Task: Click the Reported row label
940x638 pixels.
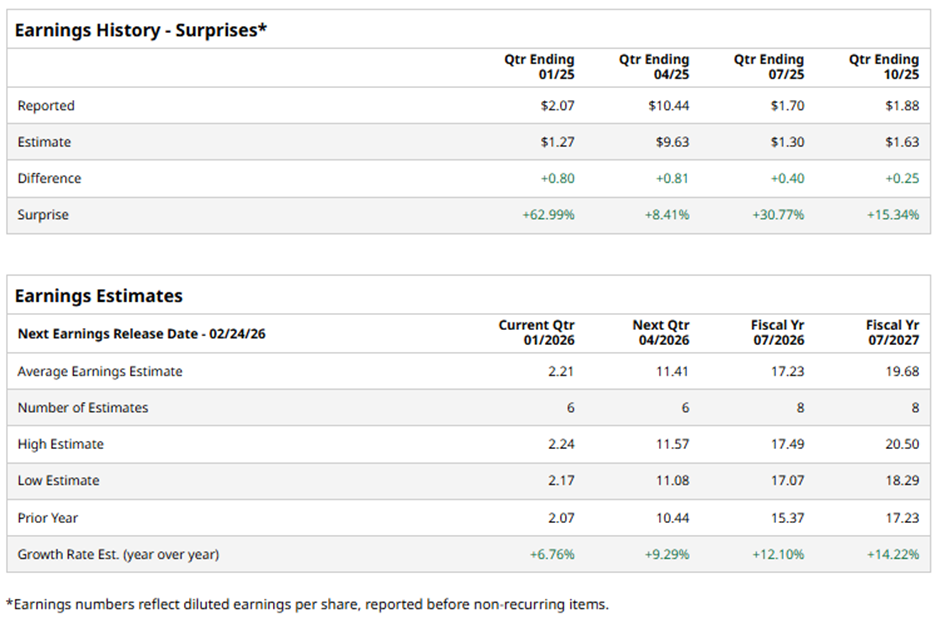Action: 46,106
